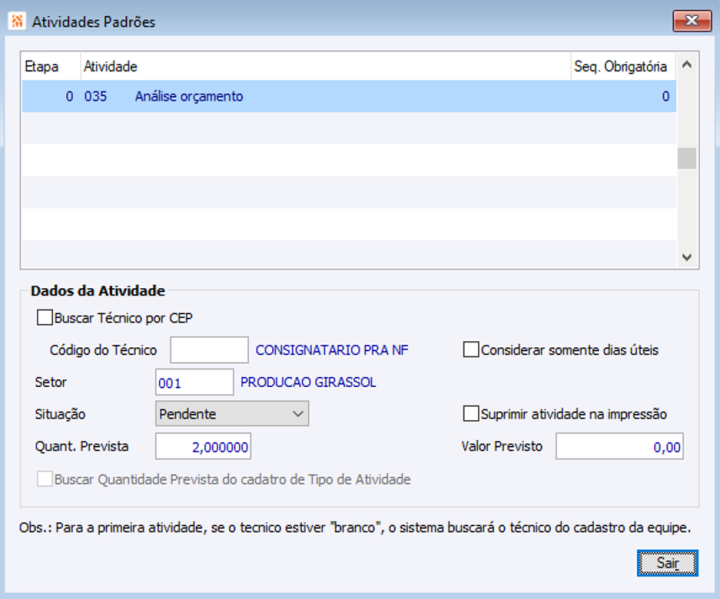Viewport: 720px width, 599px height.
Task: Click the application icon in title bar
Action: point(17,21)
